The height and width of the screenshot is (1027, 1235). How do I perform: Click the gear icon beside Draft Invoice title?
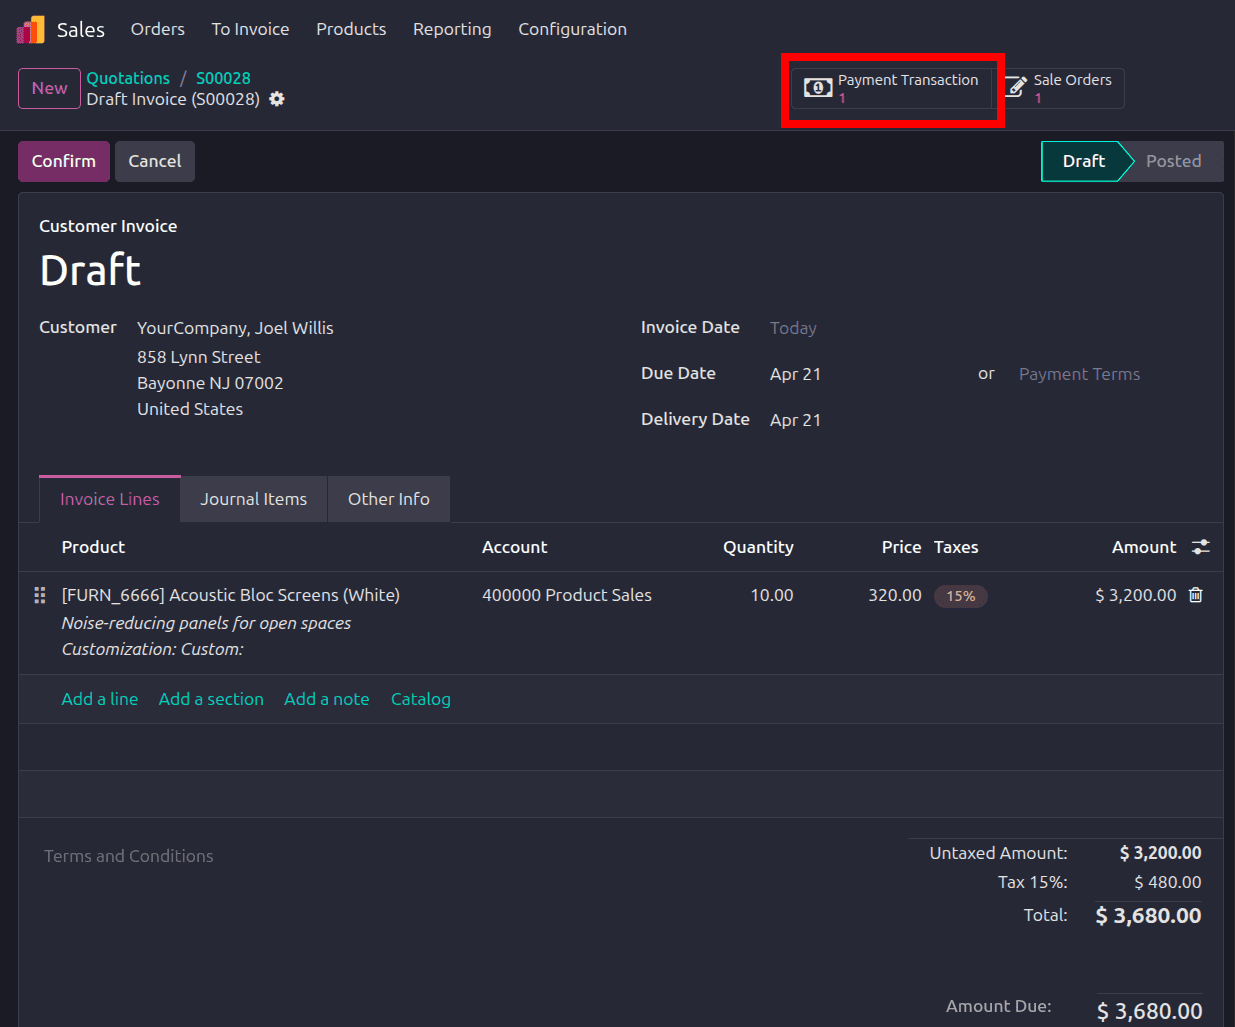coord(277,99)
